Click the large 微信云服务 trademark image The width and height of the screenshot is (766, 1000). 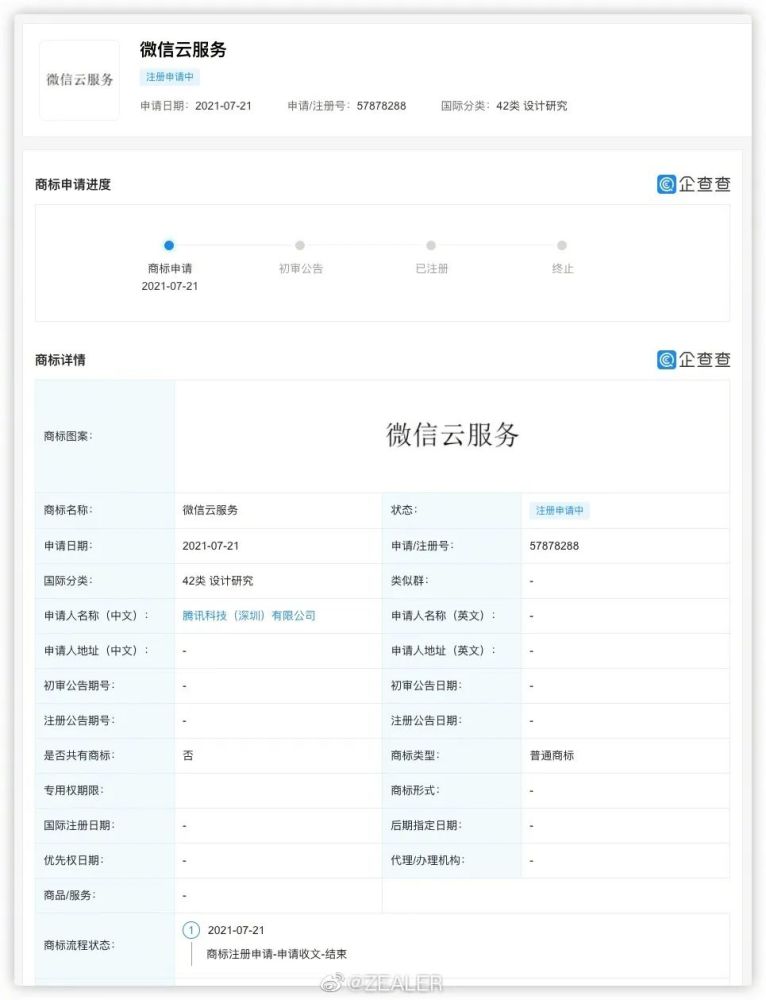pos(452,435)
